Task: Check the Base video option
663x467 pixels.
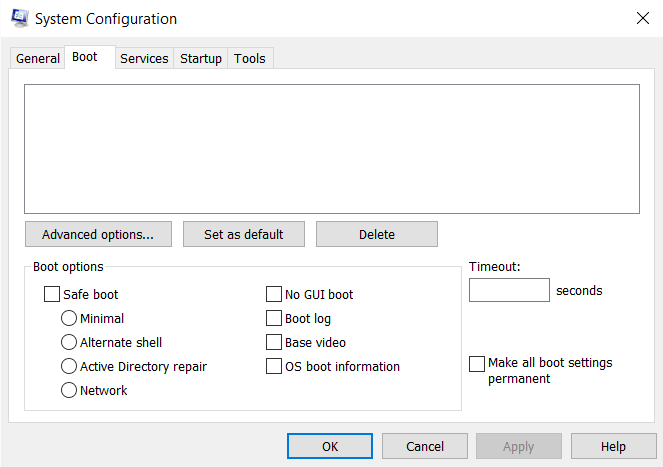Action: (274, 342)
